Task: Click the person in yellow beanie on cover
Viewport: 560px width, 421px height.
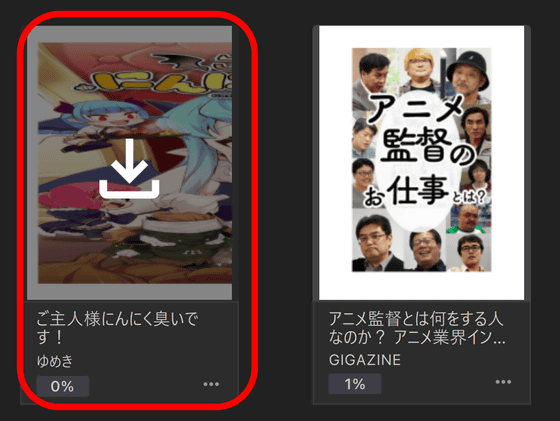Action: point(419,66)
